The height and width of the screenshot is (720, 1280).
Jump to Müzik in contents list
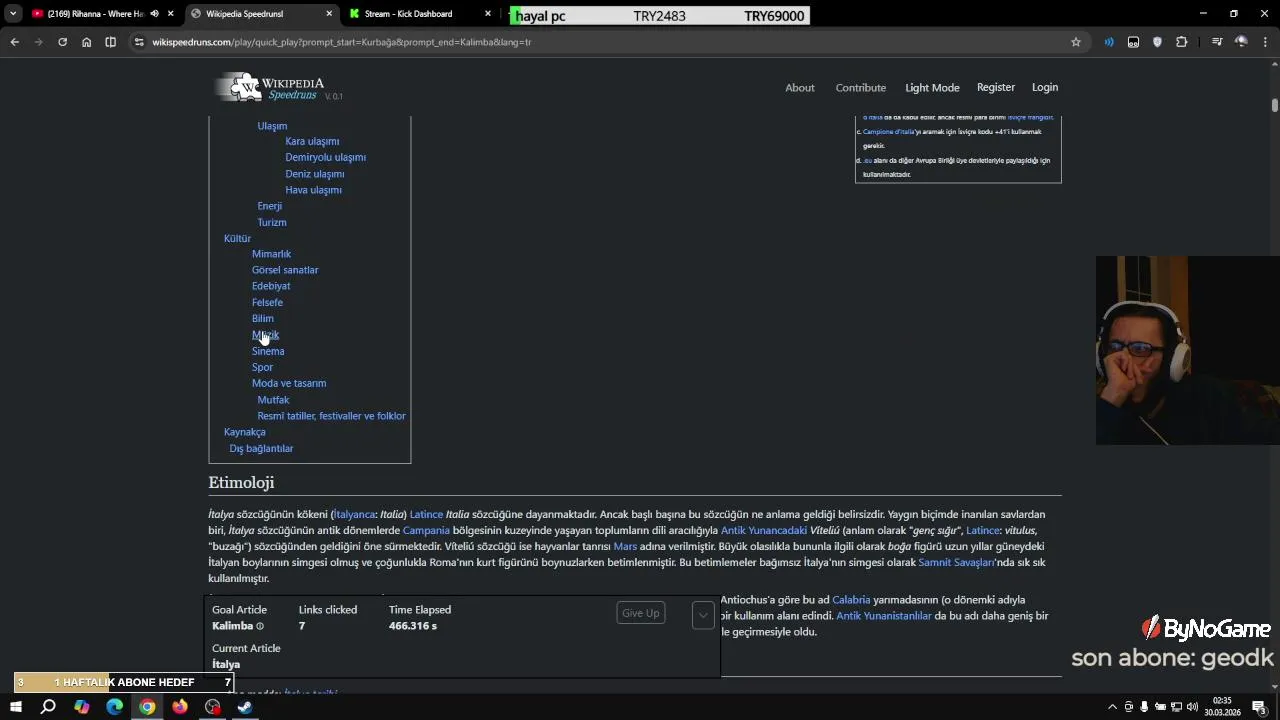[x=265, y=335]
